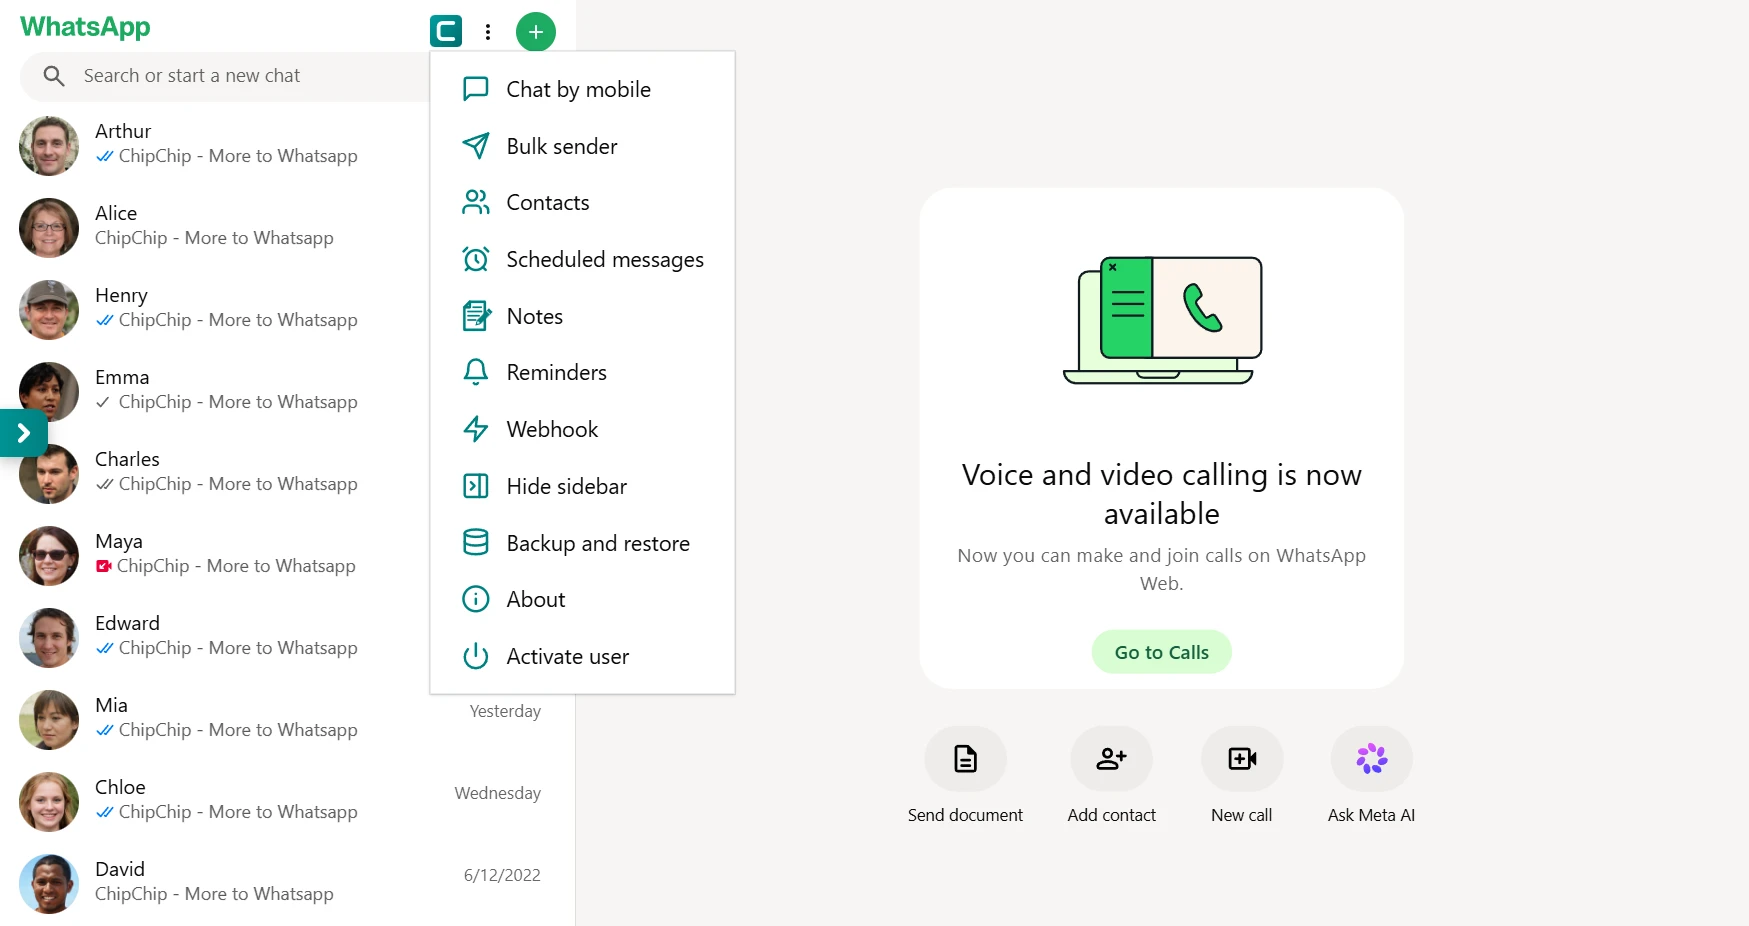Click the Webhook lightning bolt icon
Image resolution: width=1749 pixels, height=926 pixels.
(476, 429)
